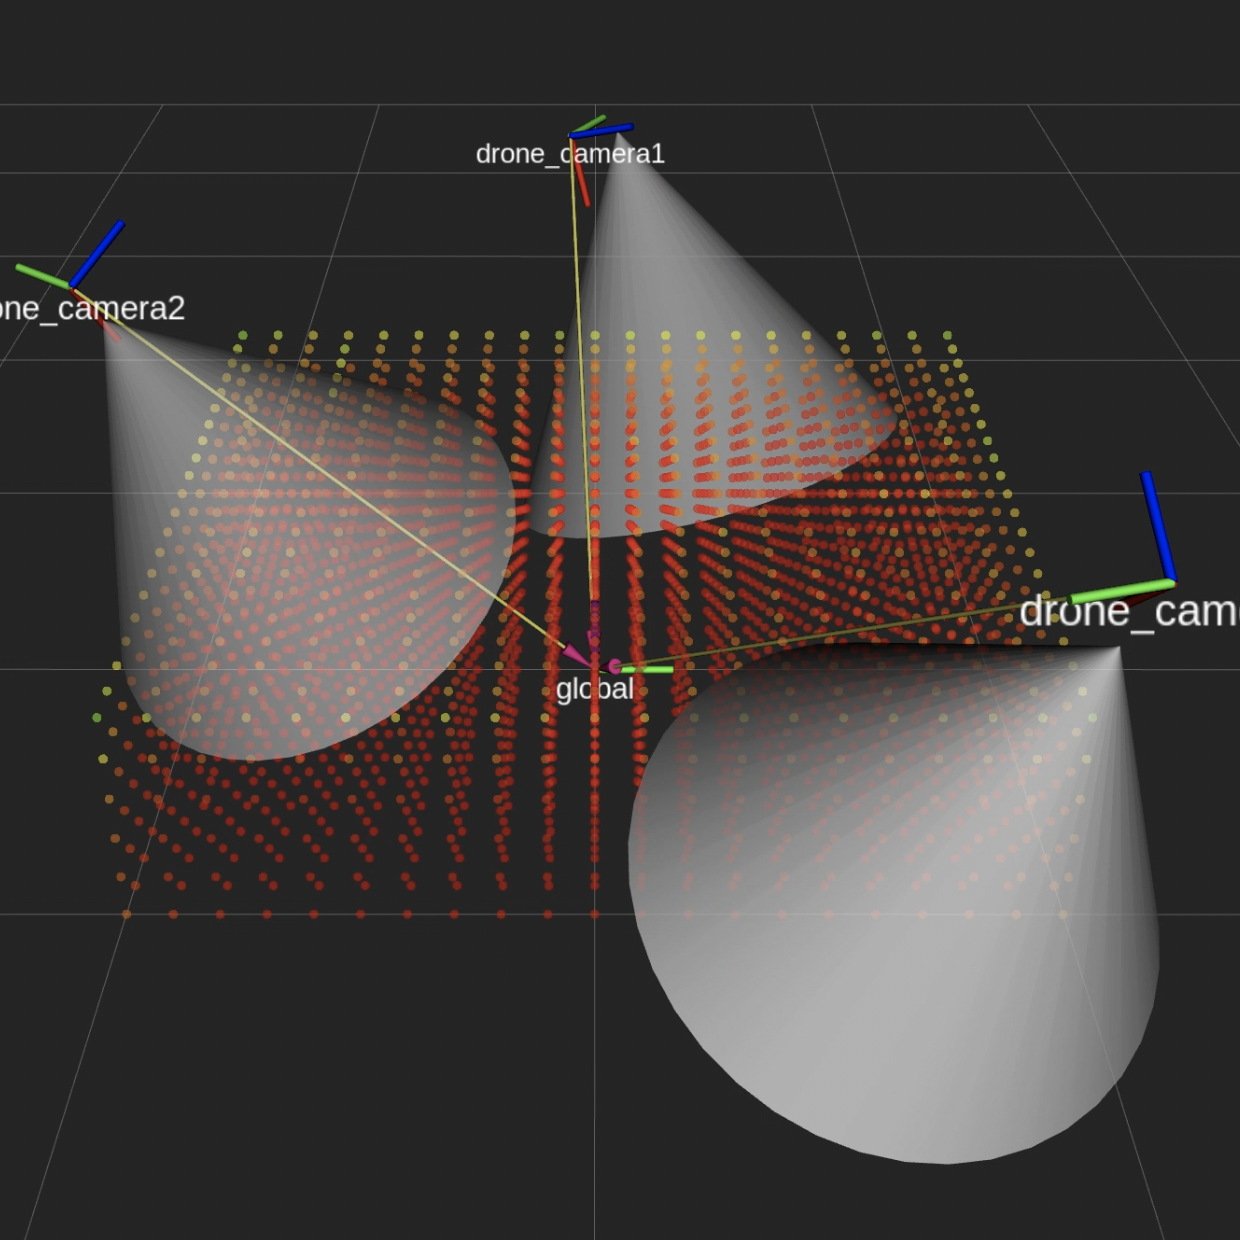The height and width of the screenshot is (1240, 1240).
Task: Select the red axis below drone_camera1 frame
Action: point(581,172)
